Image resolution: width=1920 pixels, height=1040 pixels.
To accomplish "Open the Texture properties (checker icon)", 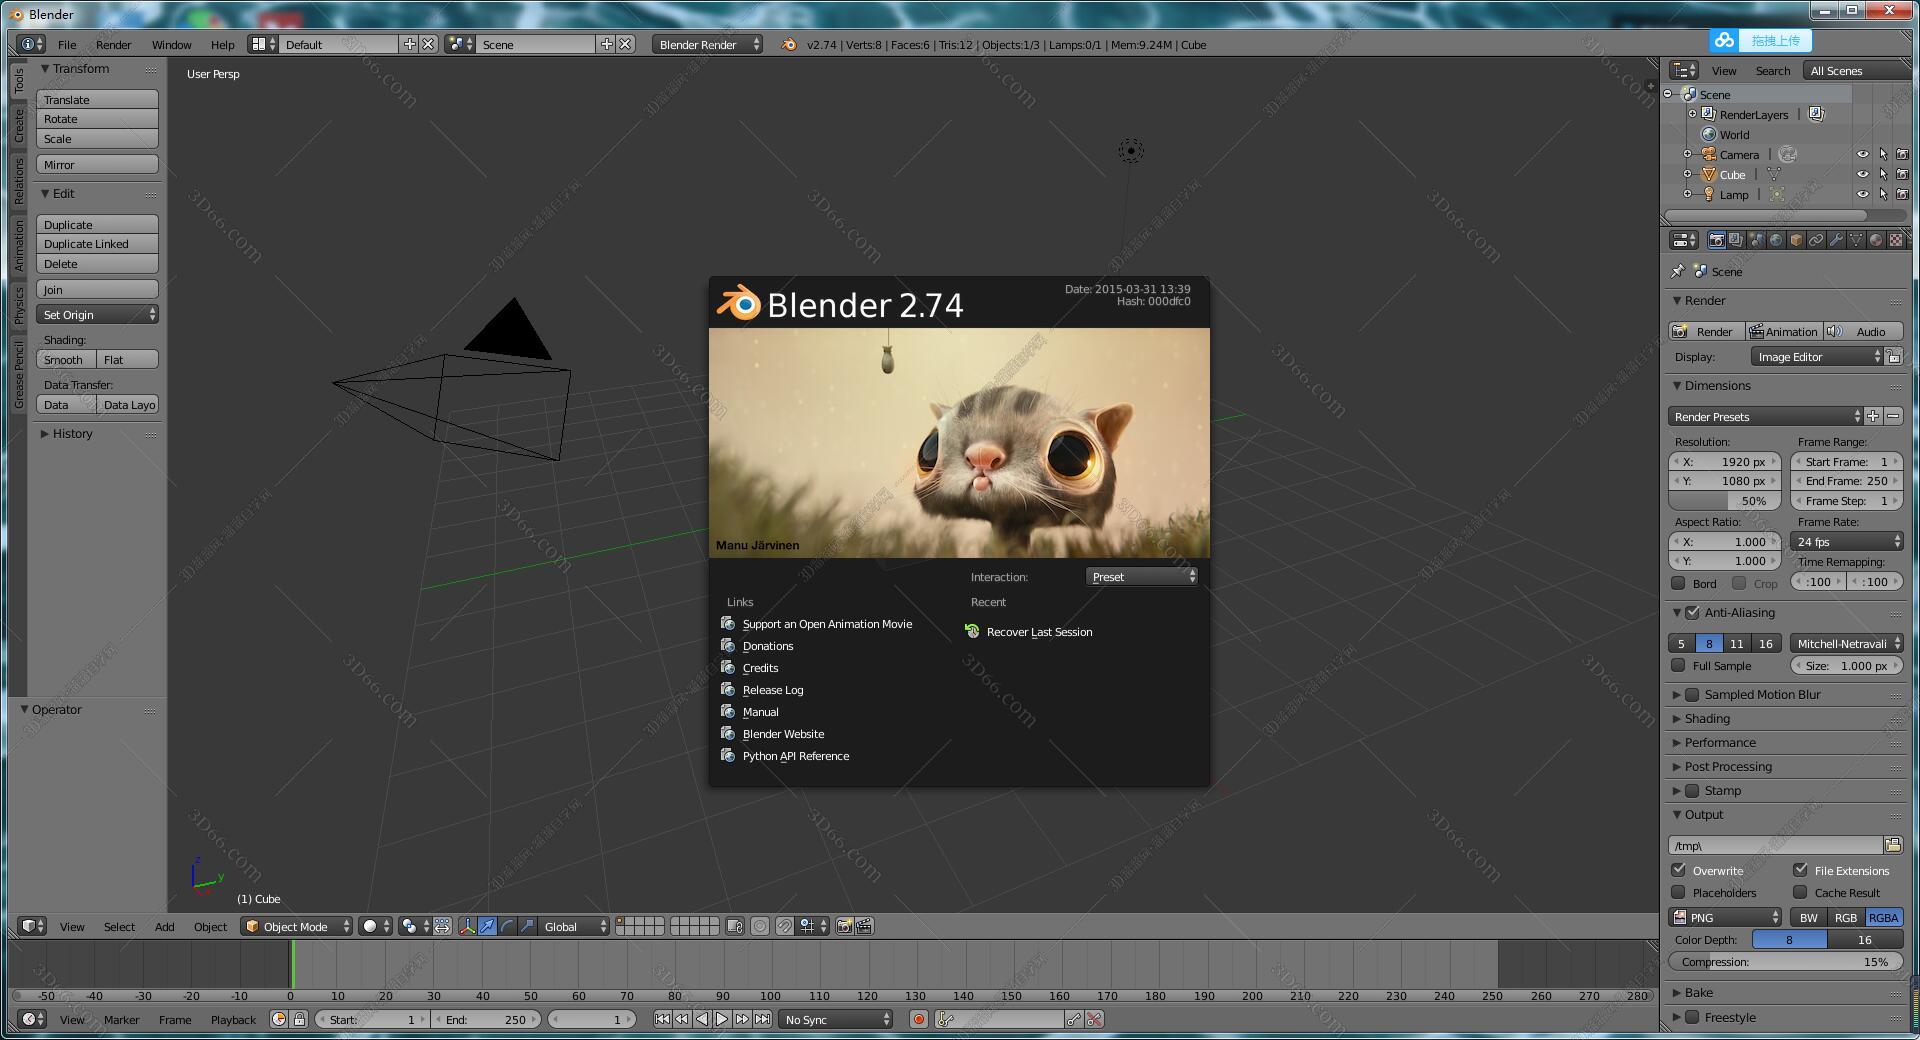I will (1895, 241).
